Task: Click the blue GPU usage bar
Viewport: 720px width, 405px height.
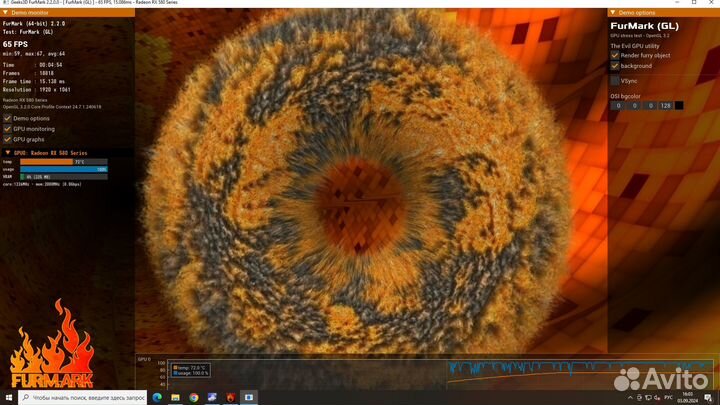Action: [64, 169]
